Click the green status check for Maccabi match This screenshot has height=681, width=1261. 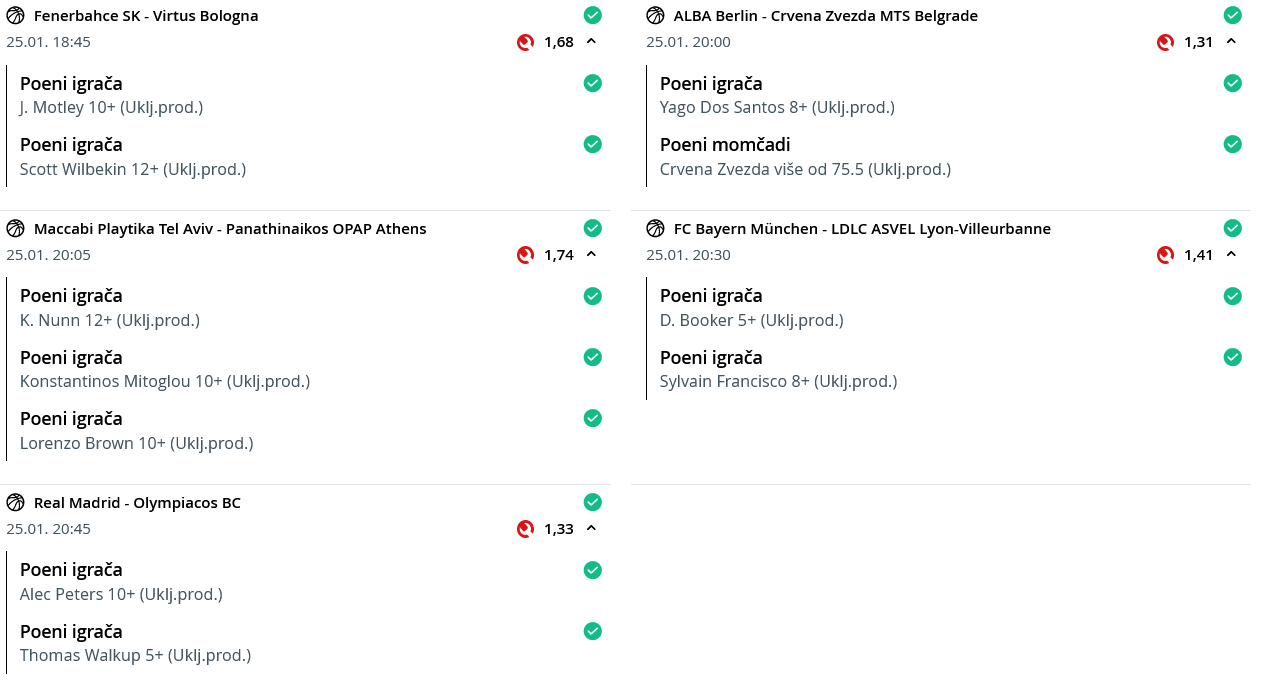[x=592, y=228]
